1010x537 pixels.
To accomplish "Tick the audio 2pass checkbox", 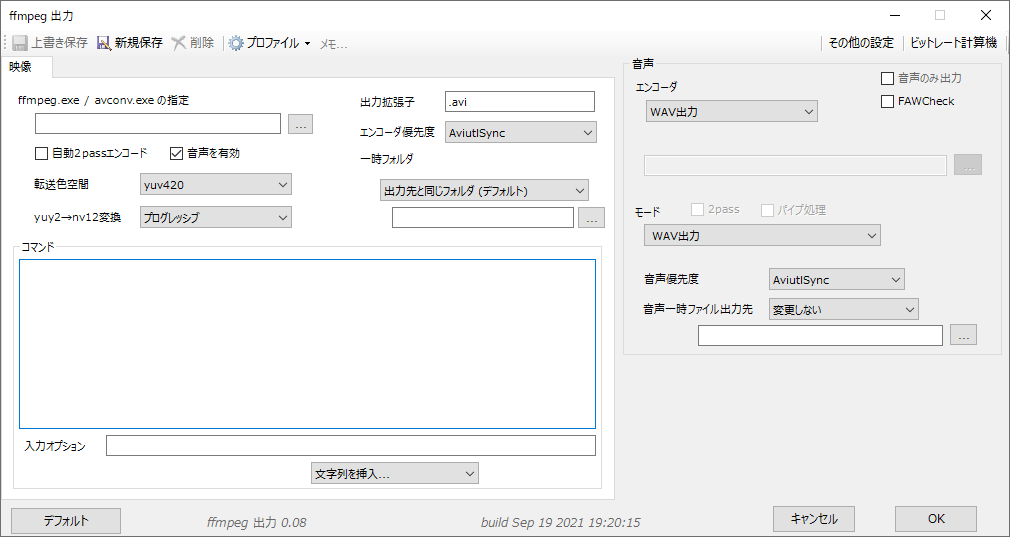I will coord(697,210).
